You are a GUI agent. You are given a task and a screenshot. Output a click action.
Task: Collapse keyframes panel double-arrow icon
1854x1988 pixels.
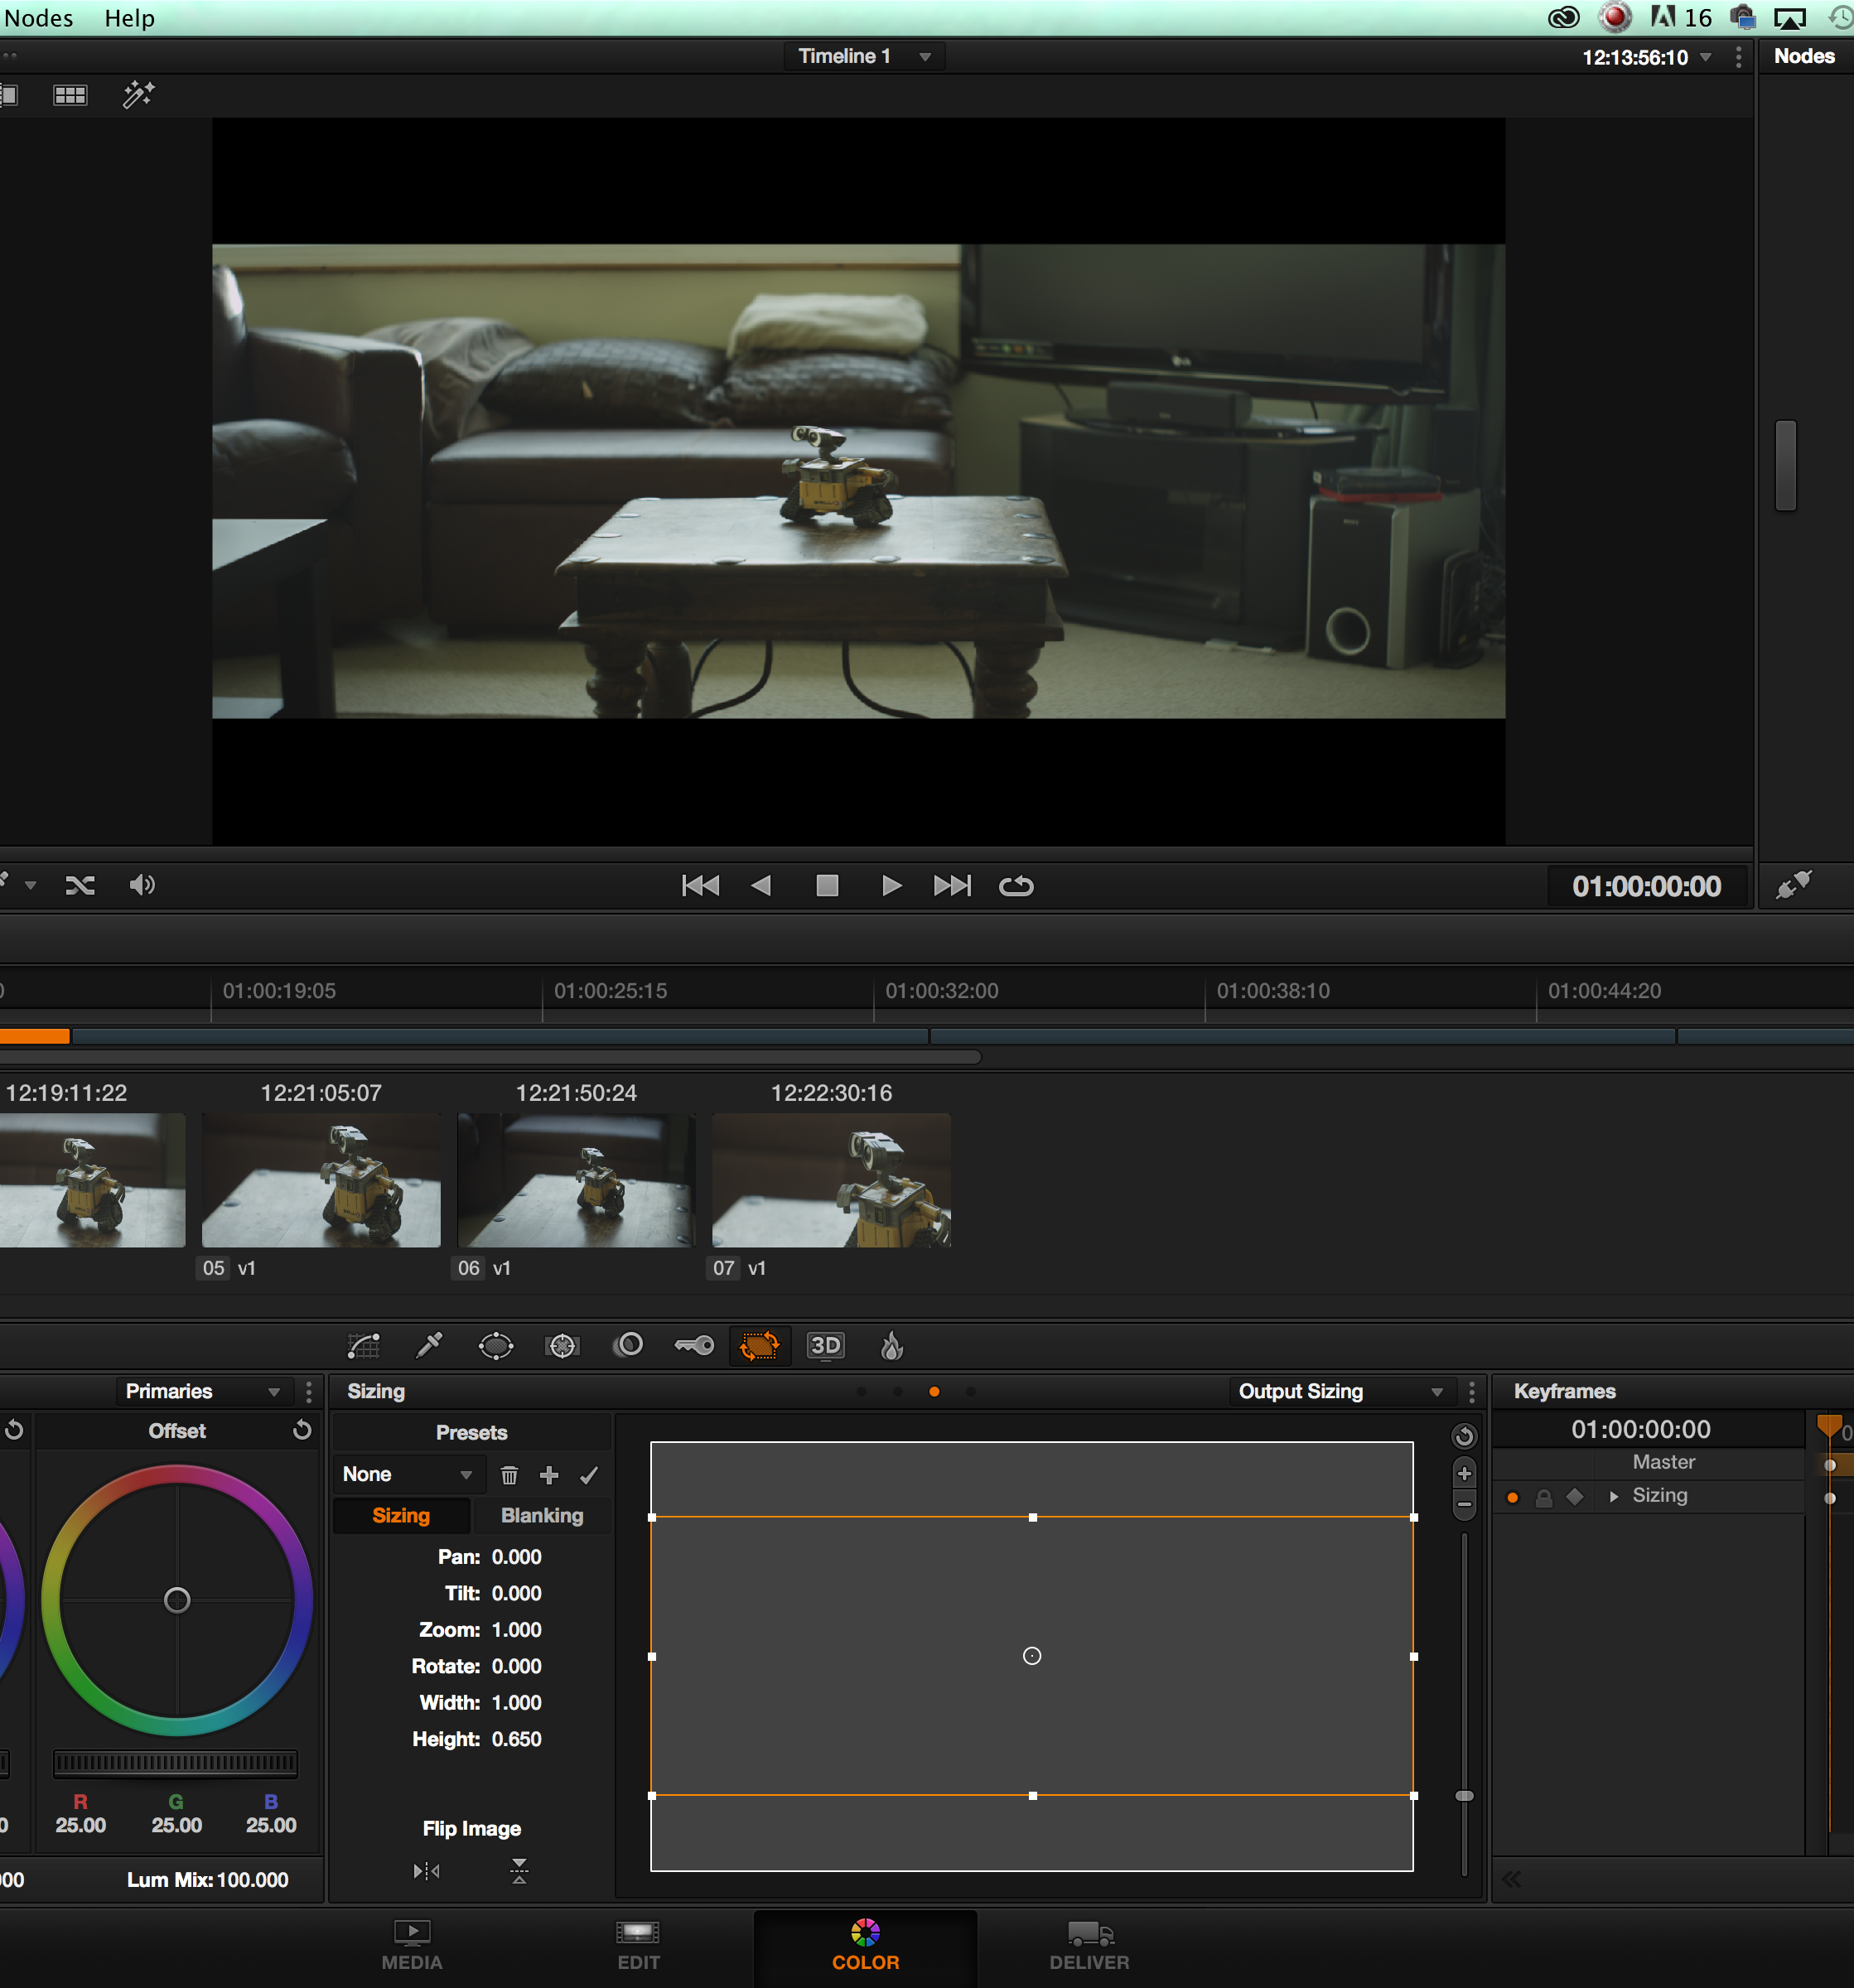(x=1511, y=1879)
